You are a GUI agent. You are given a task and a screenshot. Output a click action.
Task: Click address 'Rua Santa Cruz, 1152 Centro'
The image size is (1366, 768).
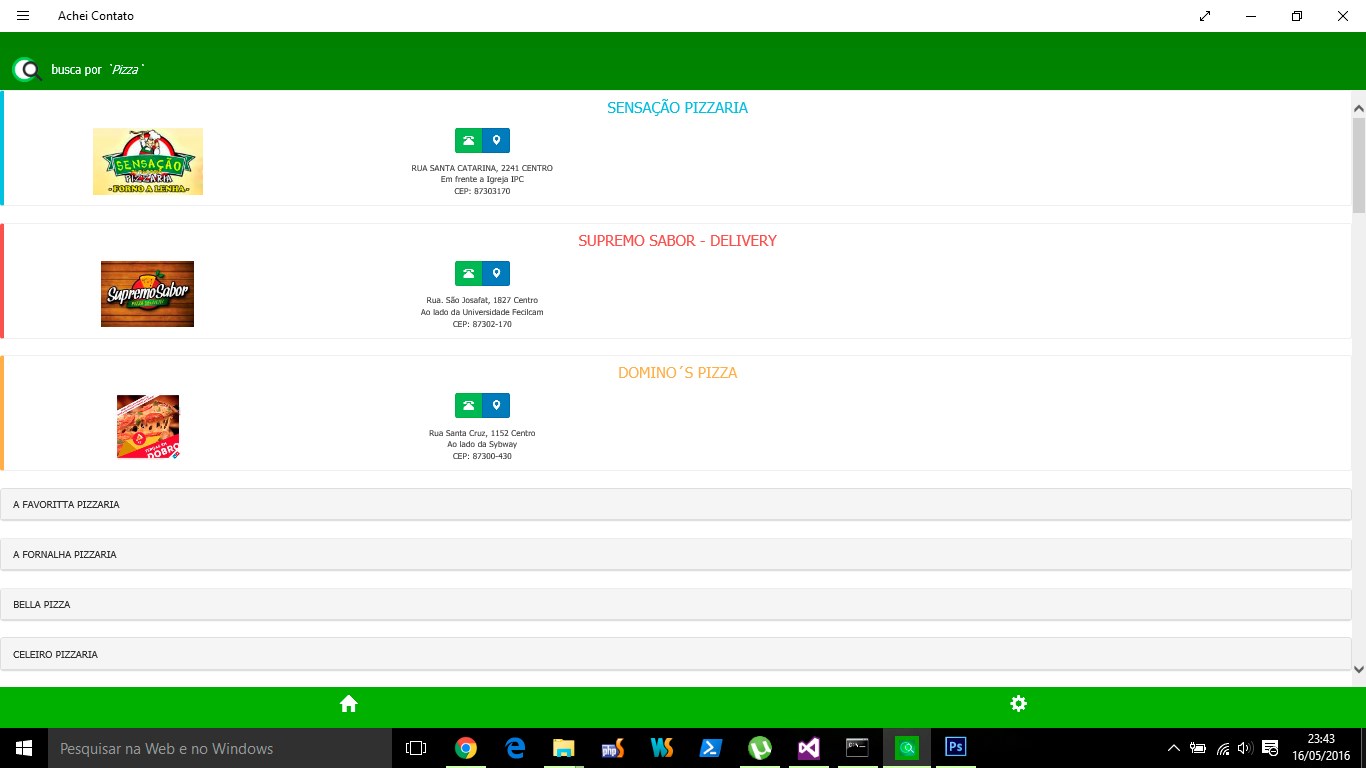(482, 433)
